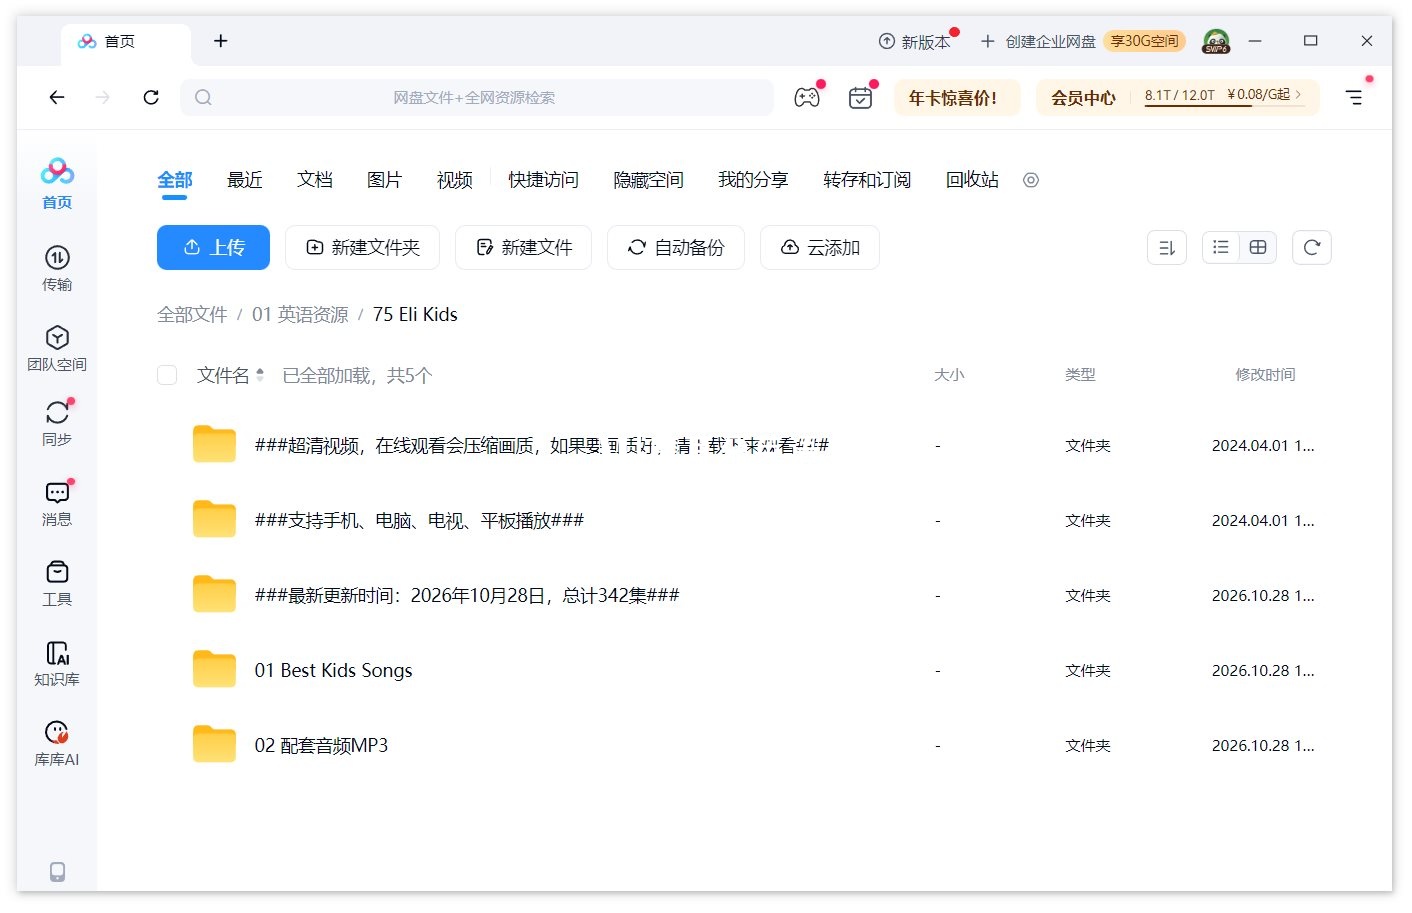
Task: Open the 消息 messages sidebar icon
Action: pos(57,503)
